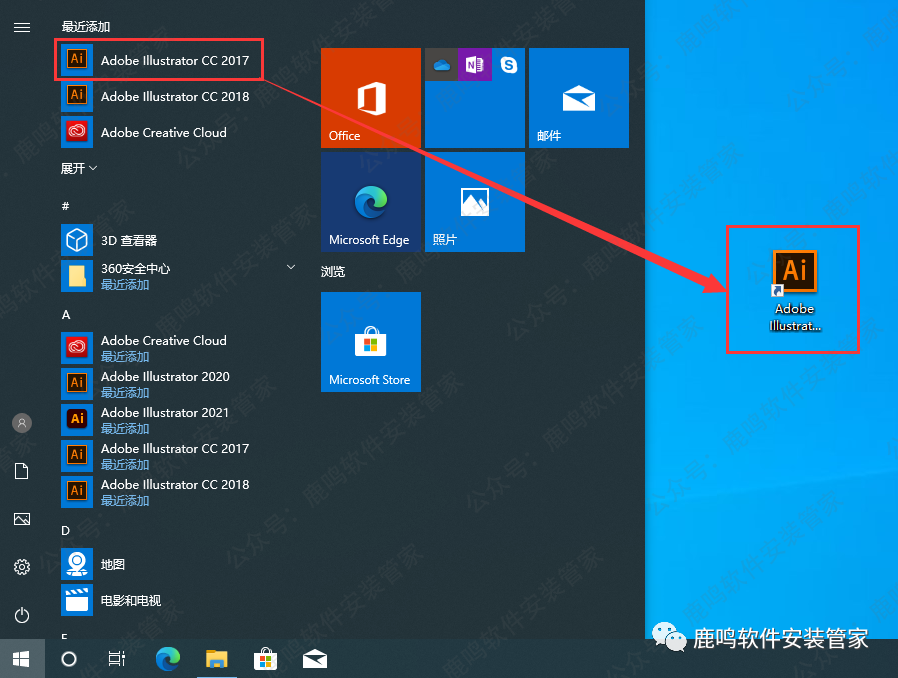Screen dimensions: 898x678
Task: Click the power button in Start sidebar
Action: (x=21, y=615)
